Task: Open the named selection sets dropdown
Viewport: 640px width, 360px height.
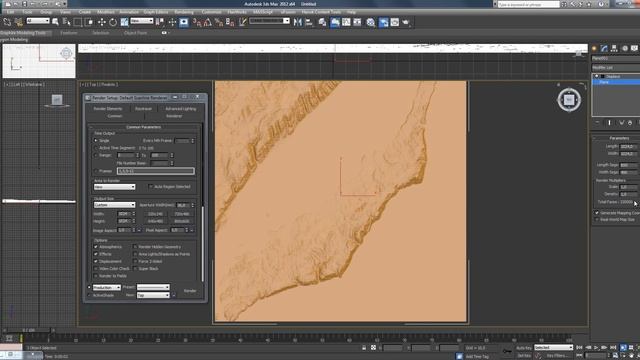Action: click(x=269, y=21)
